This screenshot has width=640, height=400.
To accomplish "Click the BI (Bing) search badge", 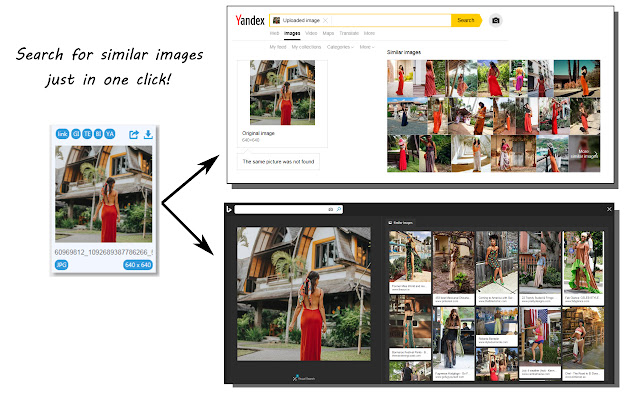I will [x=98, y=134].
